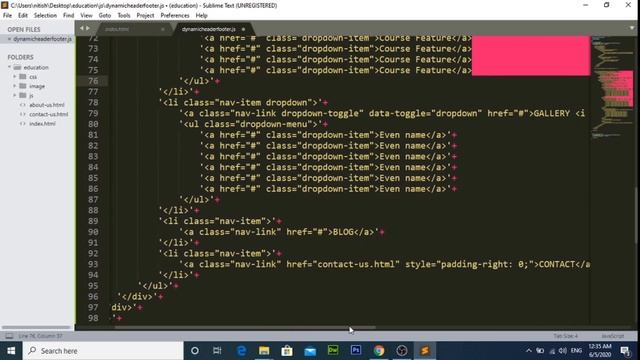Click the editor horizontal scrollbar thumb
The height and width of the screenshot is (360, 640).
pos(245,327)
